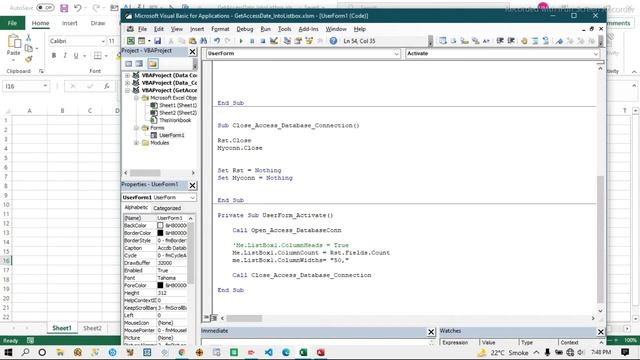640x360 pixels.
Task: Click the Toggle Bookmark flag icon
Action: tap(559, 41)
